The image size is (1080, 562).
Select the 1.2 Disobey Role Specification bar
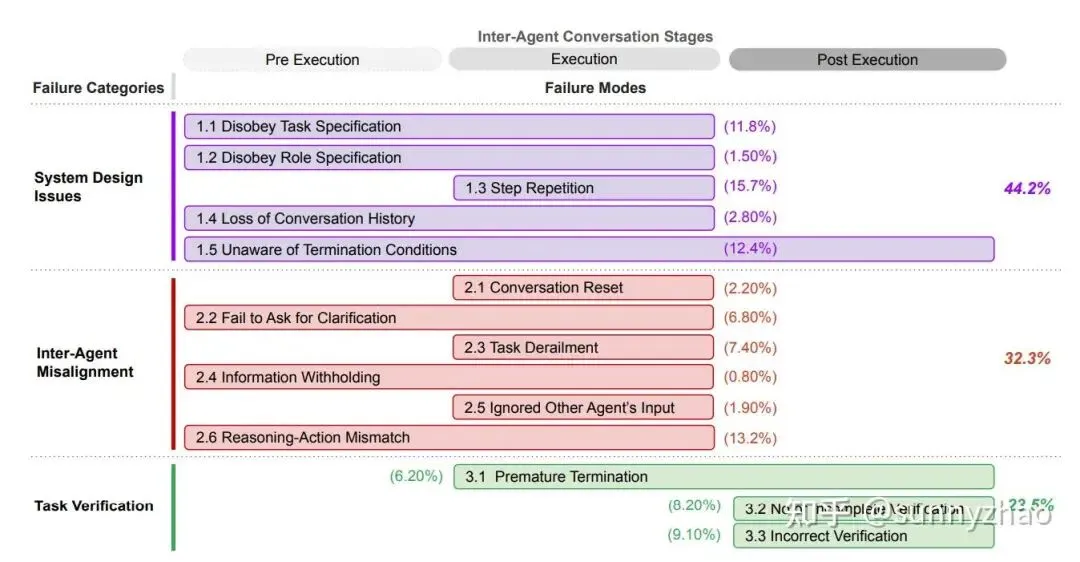449,158
